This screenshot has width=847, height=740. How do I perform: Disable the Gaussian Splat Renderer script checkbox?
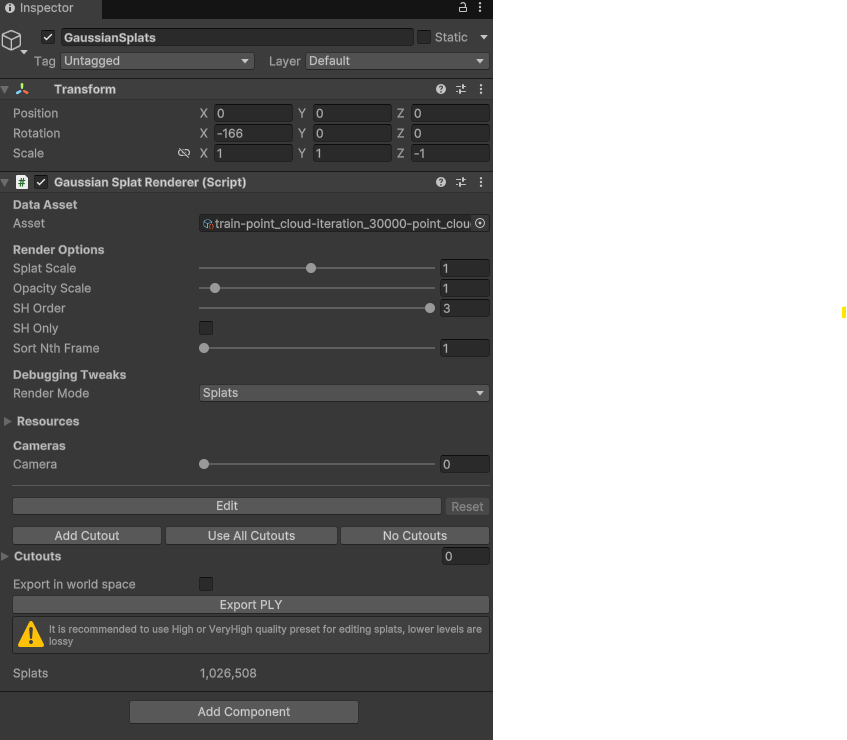pos(41,183)
